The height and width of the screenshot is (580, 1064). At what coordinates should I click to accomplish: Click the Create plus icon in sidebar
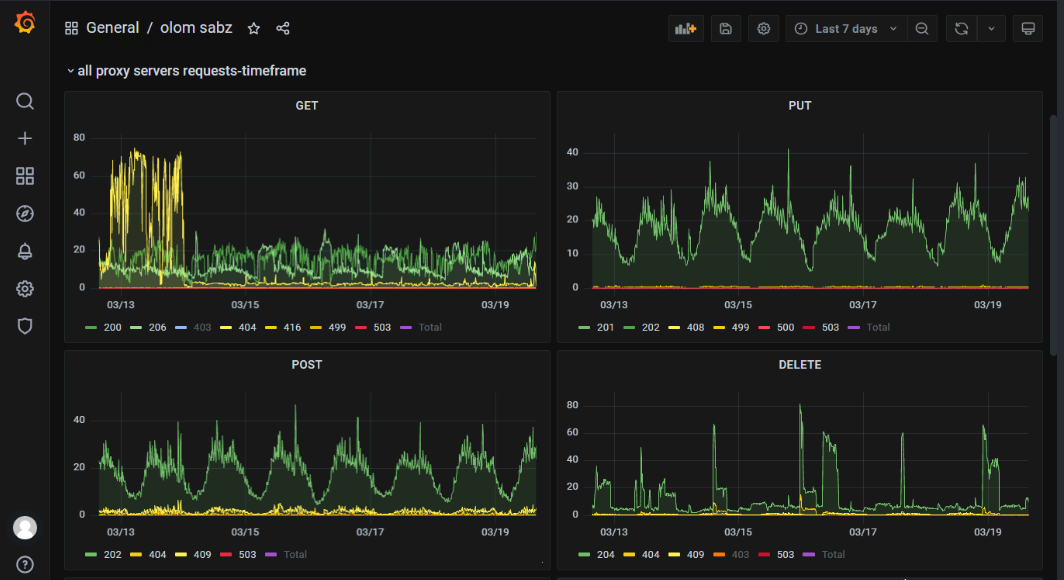25,139
